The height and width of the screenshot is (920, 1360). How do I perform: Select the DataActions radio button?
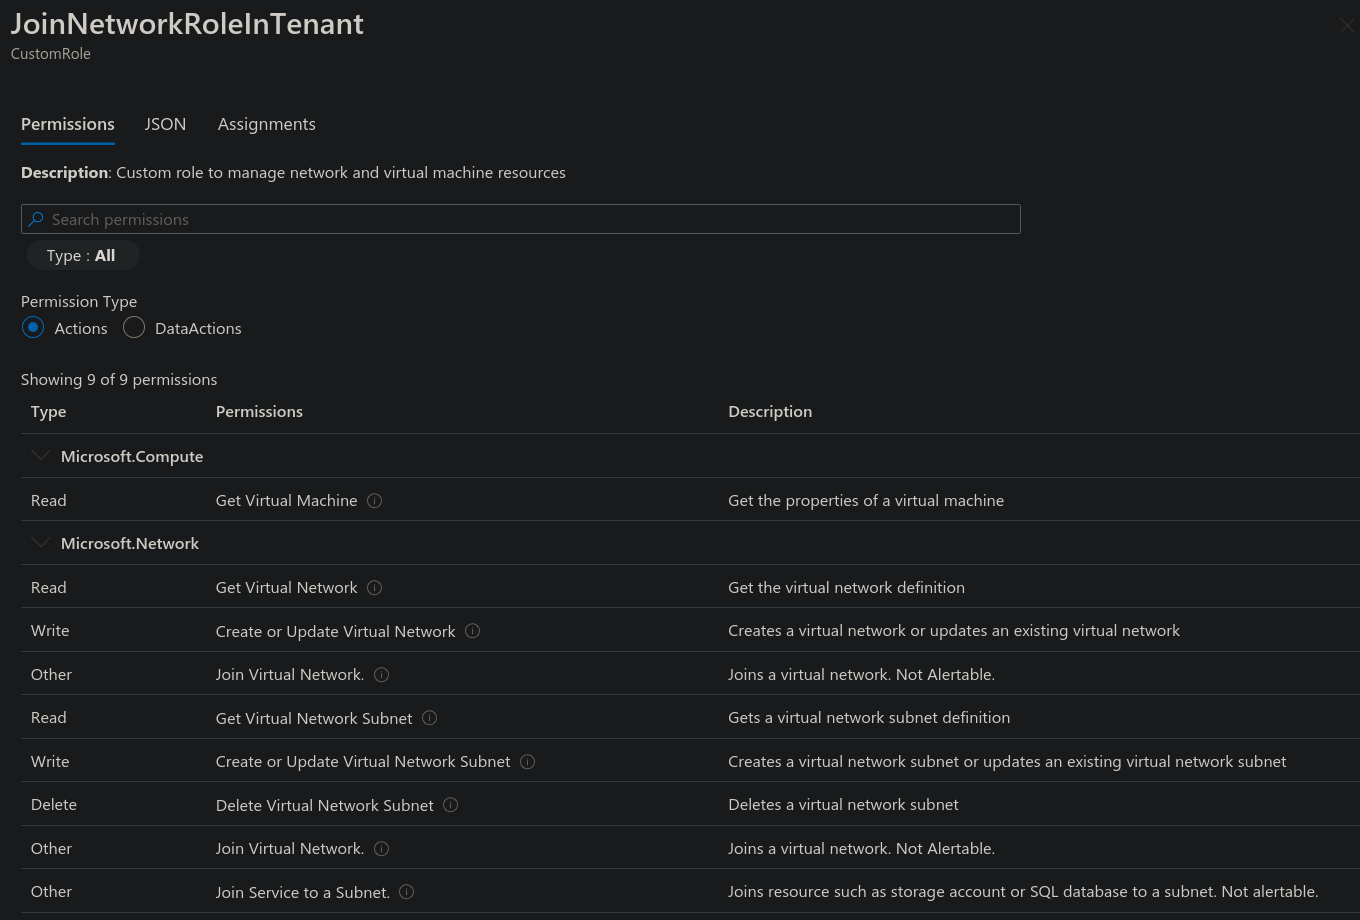tap(134, 327)
